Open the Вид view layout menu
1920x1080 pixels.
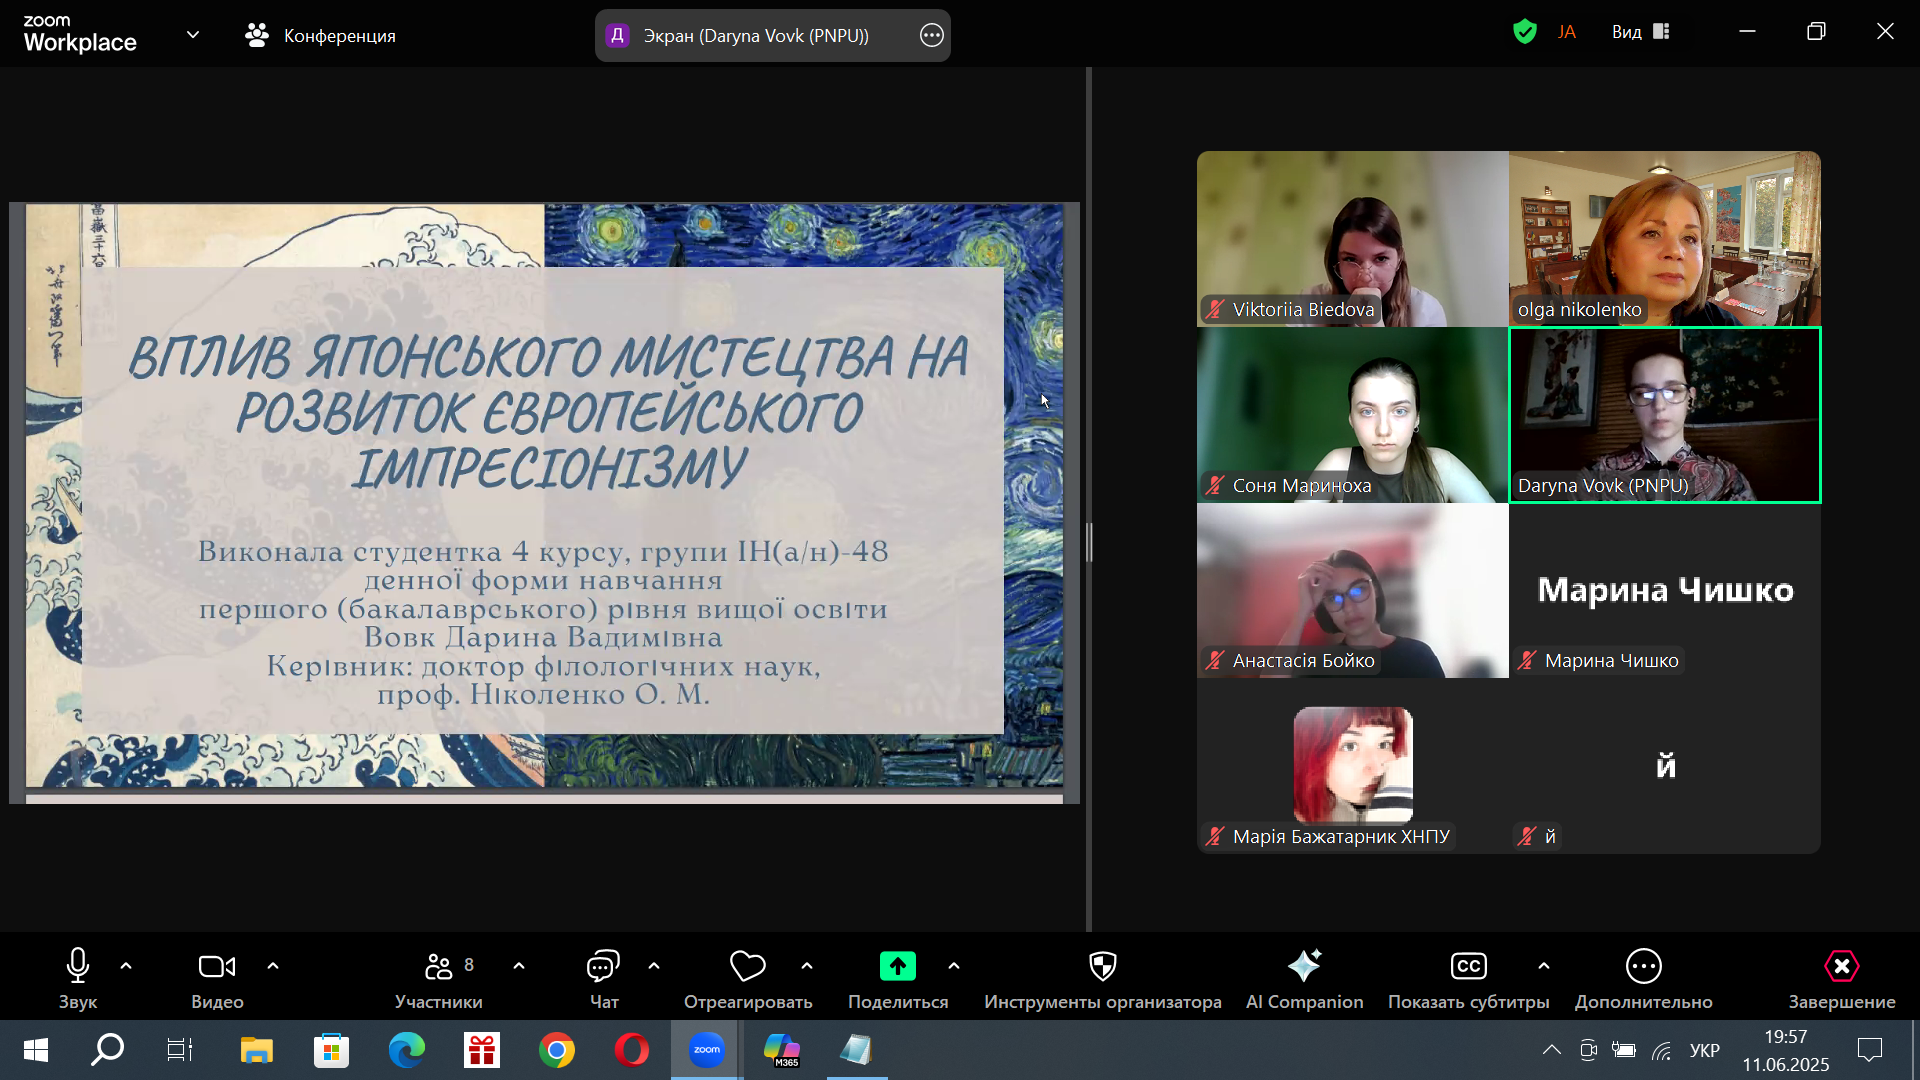[1640, 32]
